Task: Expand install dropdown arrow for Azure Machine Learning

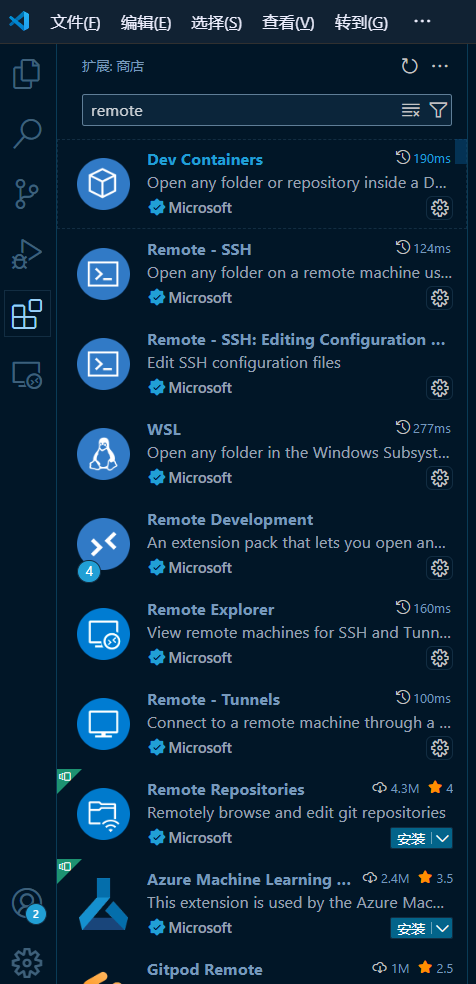Action: (443, 928)
